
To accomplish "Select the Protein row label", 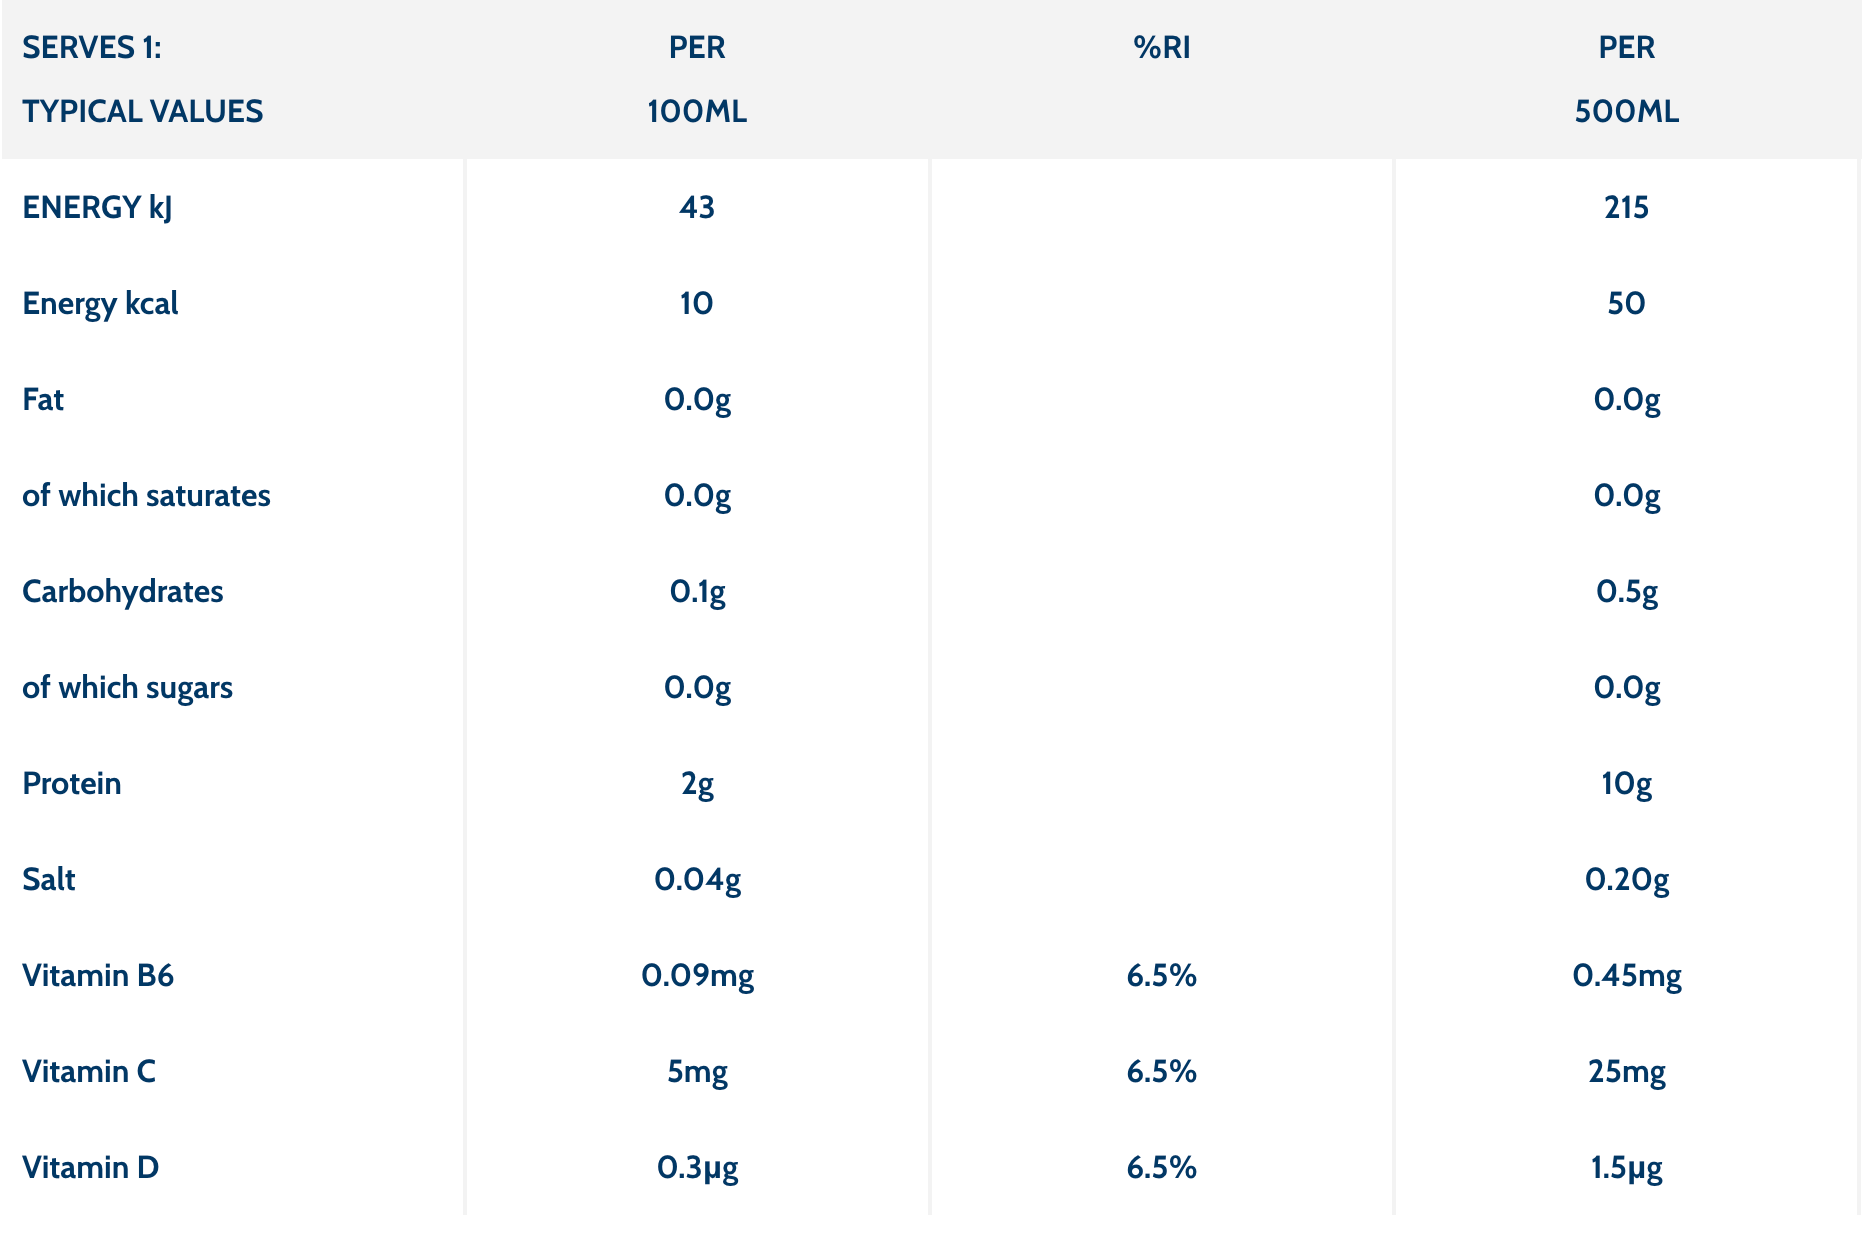I will coord(72,783).
